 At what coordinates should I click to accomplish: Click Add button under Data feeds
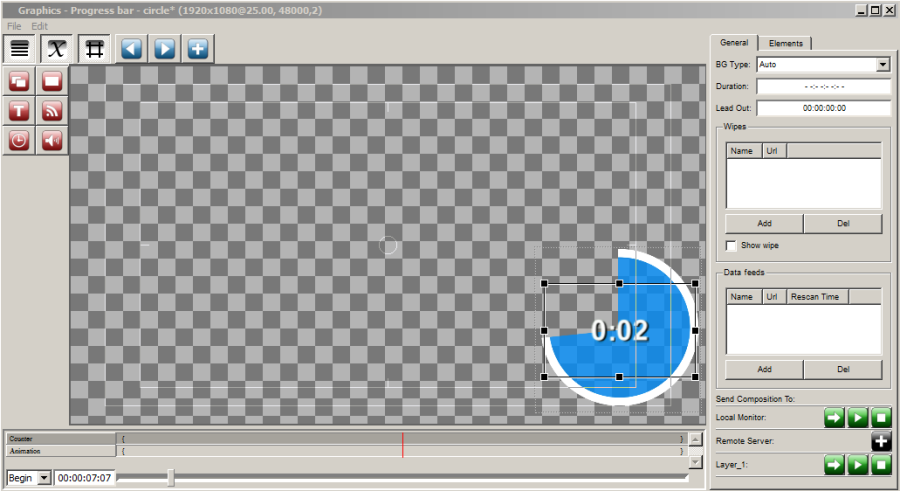764,369
